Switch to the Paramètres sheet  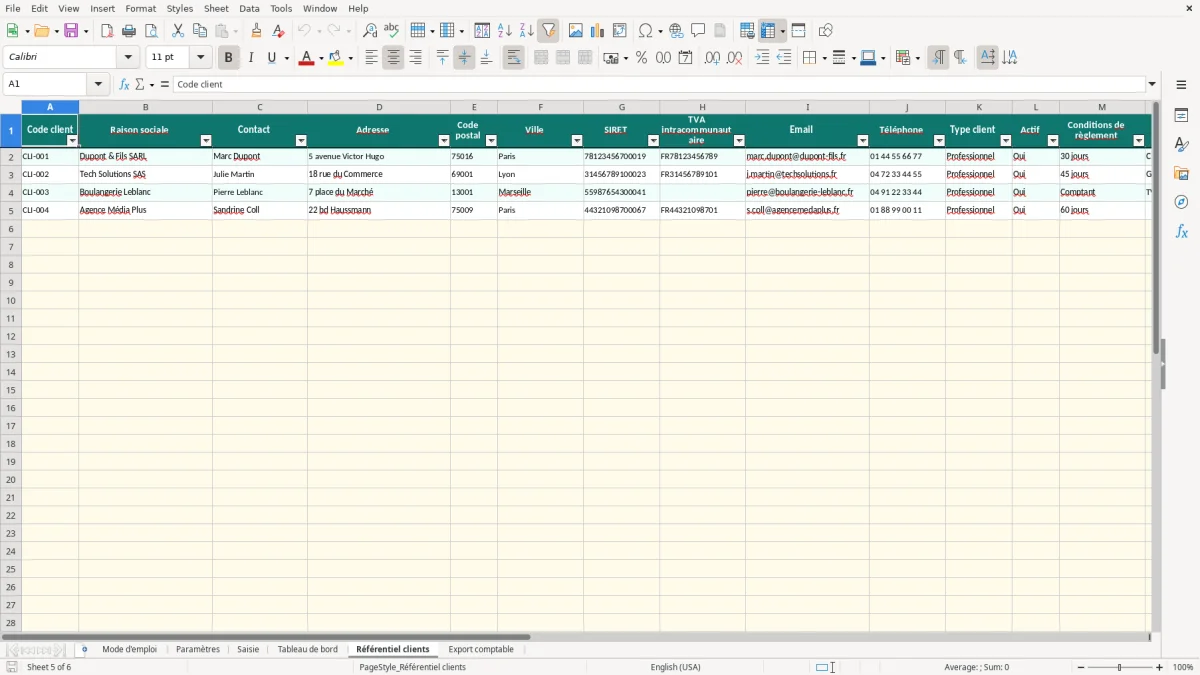(198, 649)
